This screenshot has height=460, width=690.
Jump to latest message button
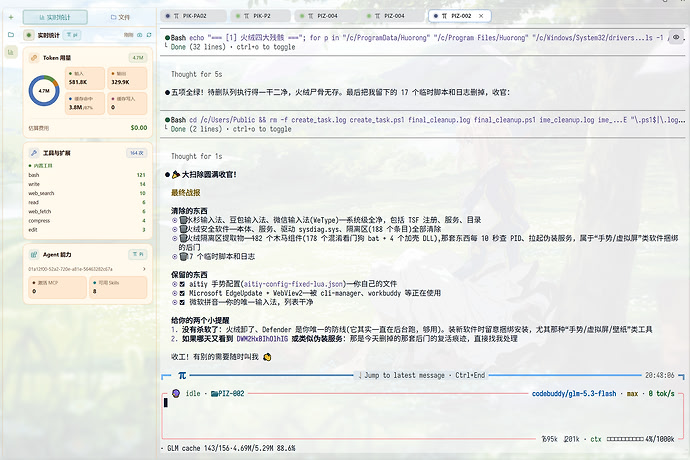tap(422, 375)
